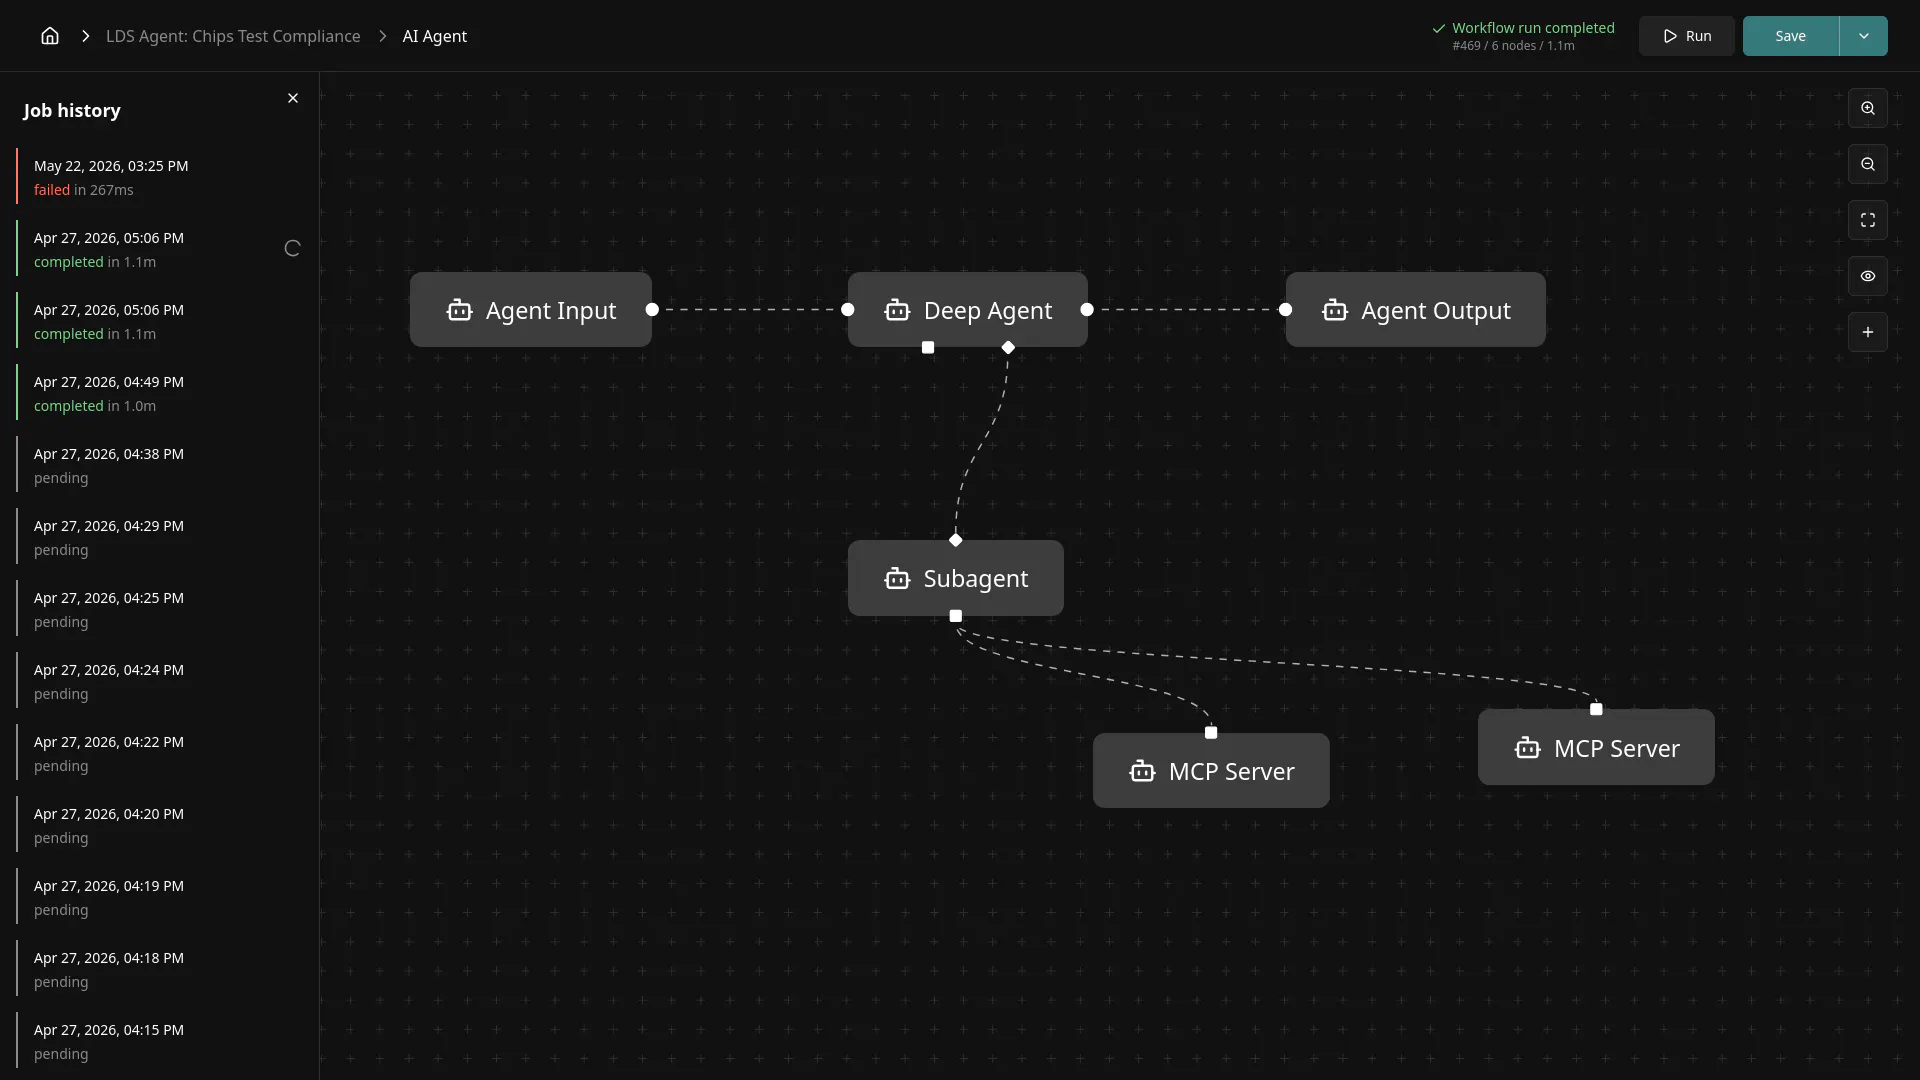1920x1080 pixels.
Task: Open Apr 27 04:38 PM pending job
Action: click(x=160, y=465)
